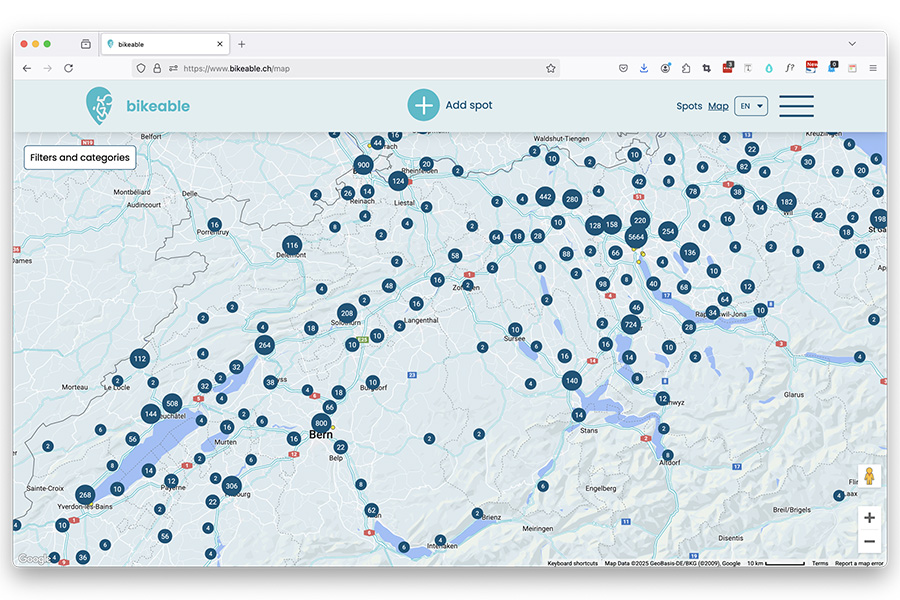The height and width of the screenshot is (600, 900).
Task: Click the Google logo on map
Action: [33, 559]
